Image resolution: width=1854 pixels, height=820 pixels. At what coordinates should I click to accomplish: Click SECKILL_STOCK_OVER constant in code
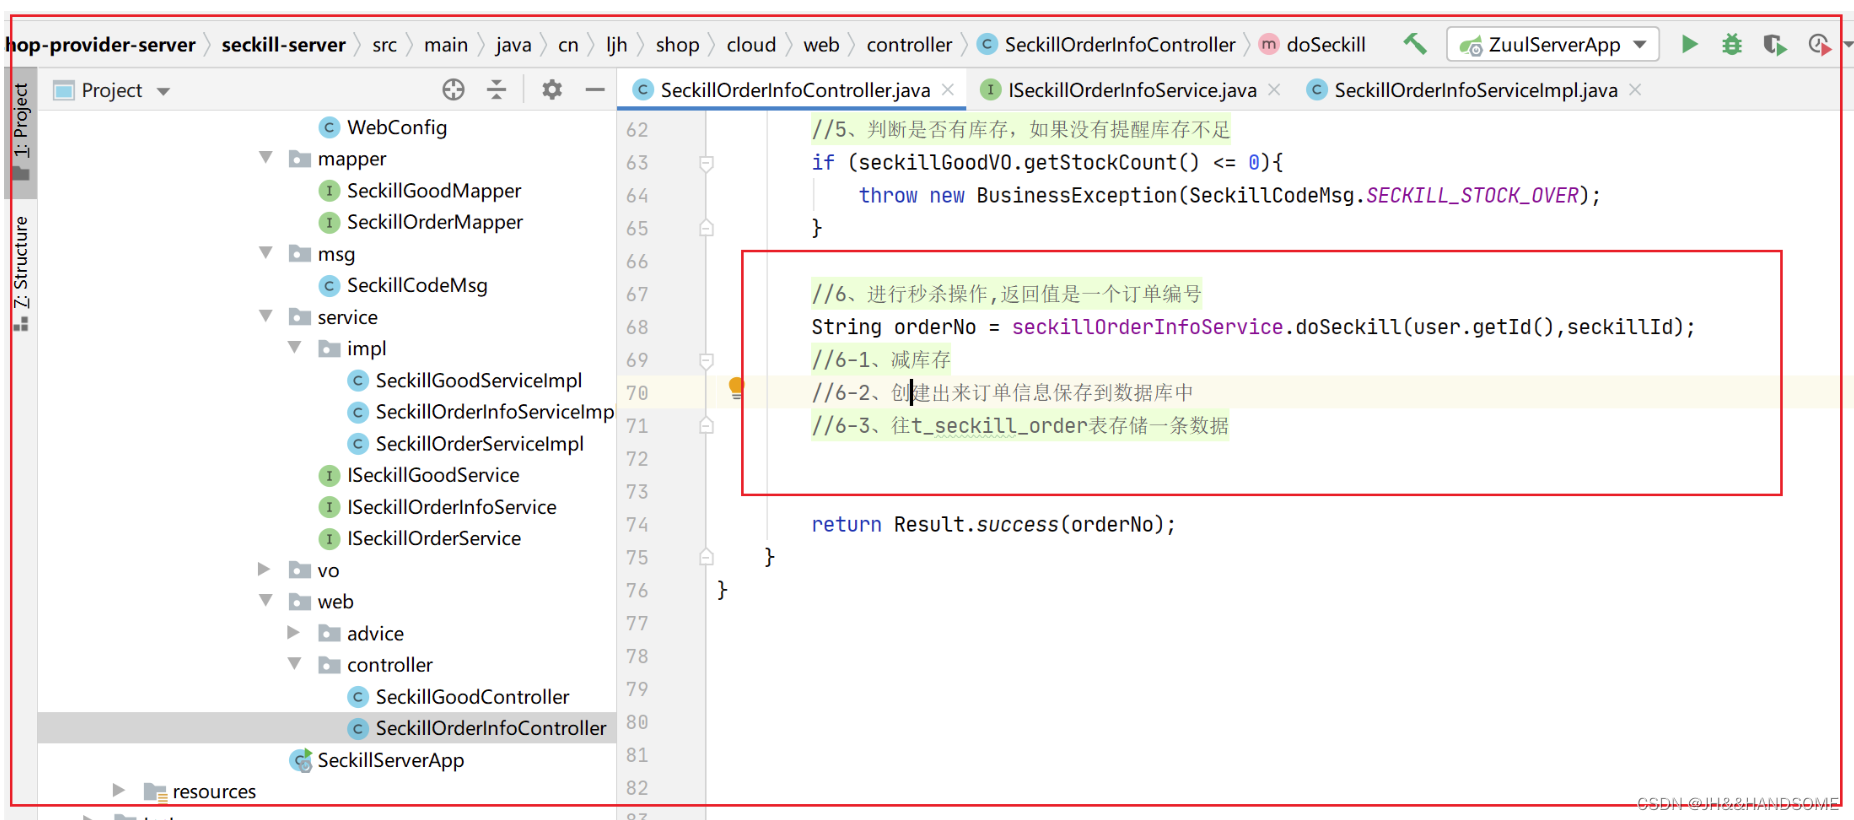click(x=1472, y=195)
